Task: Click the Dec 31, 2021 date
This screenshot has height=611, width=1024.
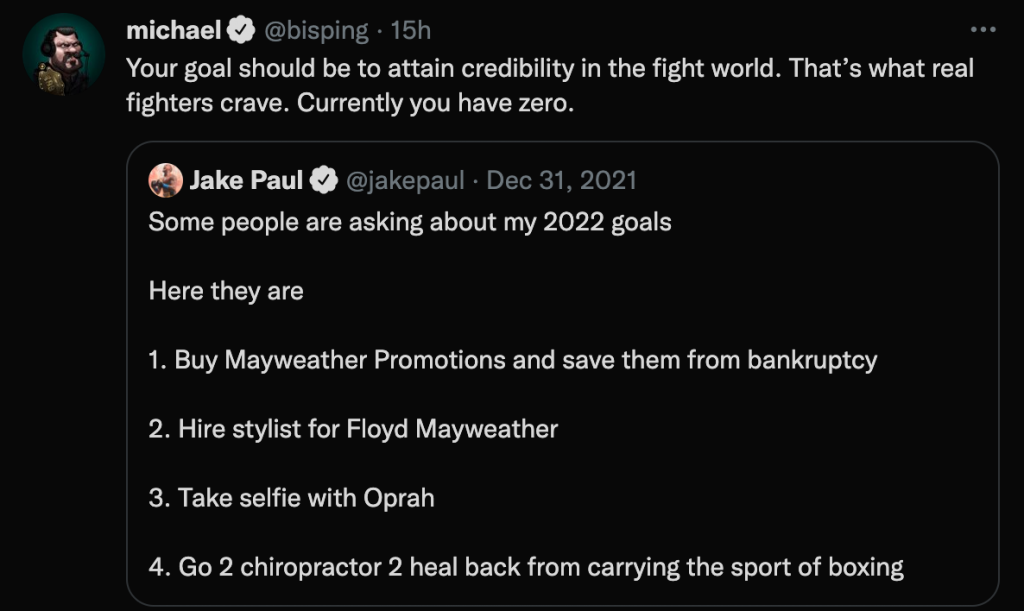Action: click(561, 181)
